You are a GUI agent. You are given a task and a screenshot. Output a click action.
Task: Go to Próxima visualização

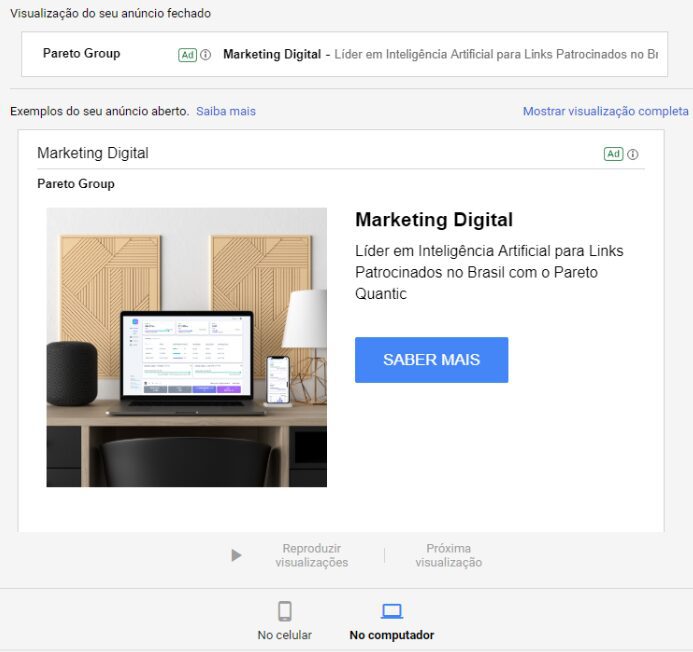click(448, 555)
